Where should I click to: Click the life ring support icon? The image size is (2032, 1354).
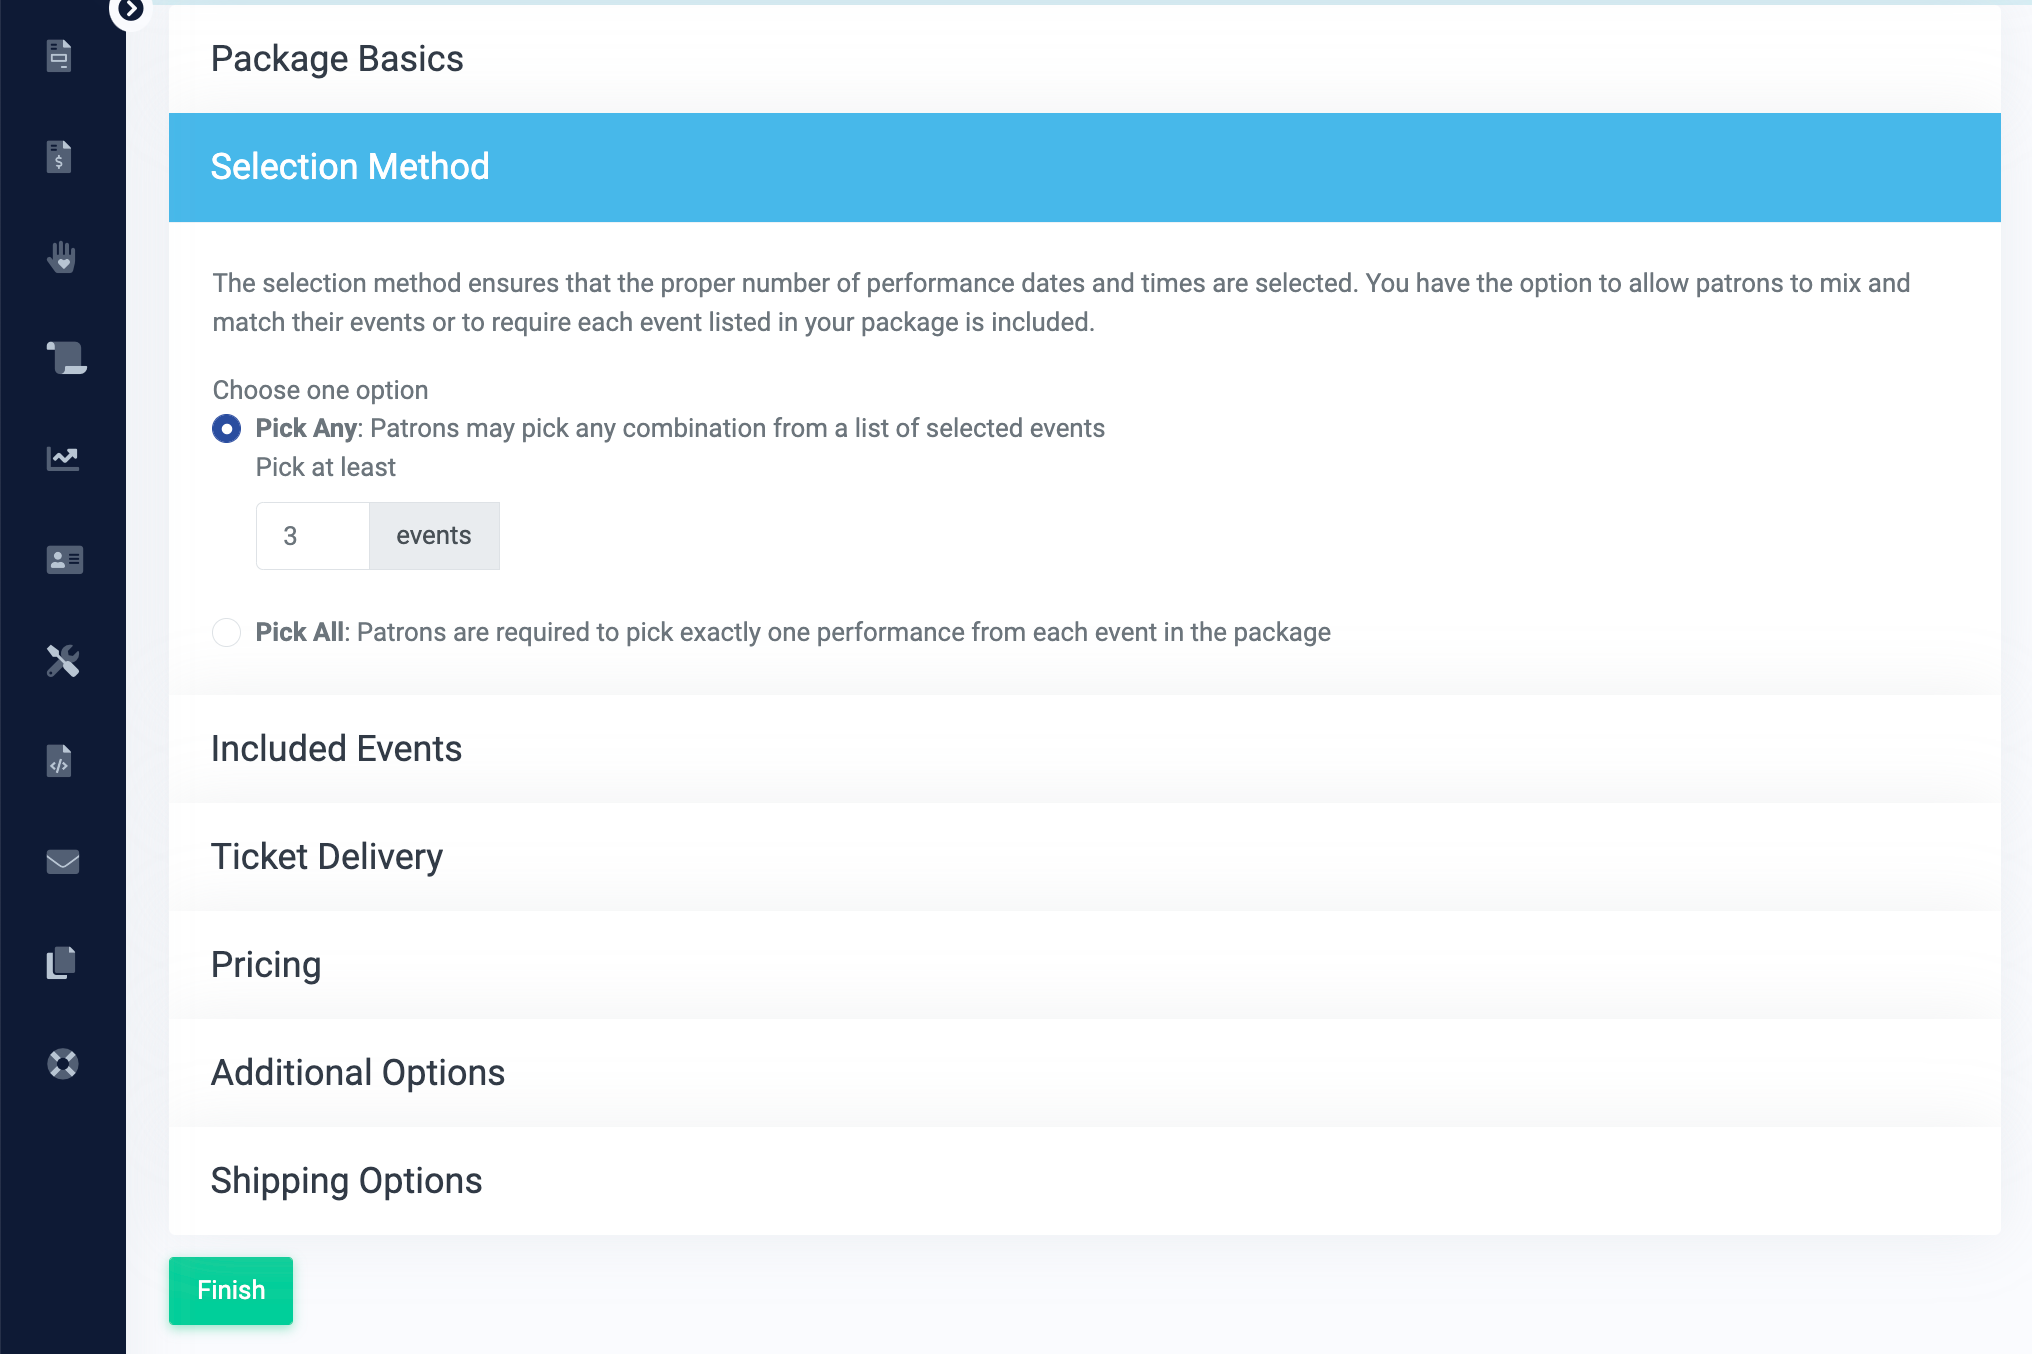pyautogui.click(x=63, y=1063)
